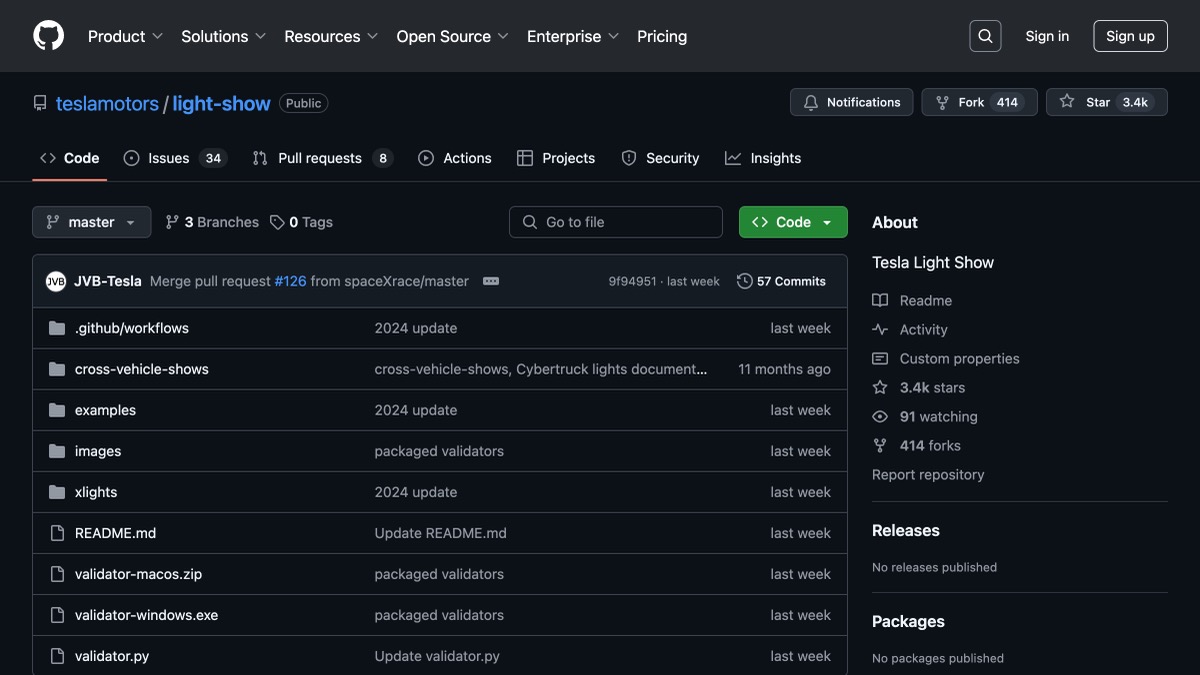Click the Readme book icon
Image resolution: width=1200 pixels, height=675 pixels.
pos(880,300)
